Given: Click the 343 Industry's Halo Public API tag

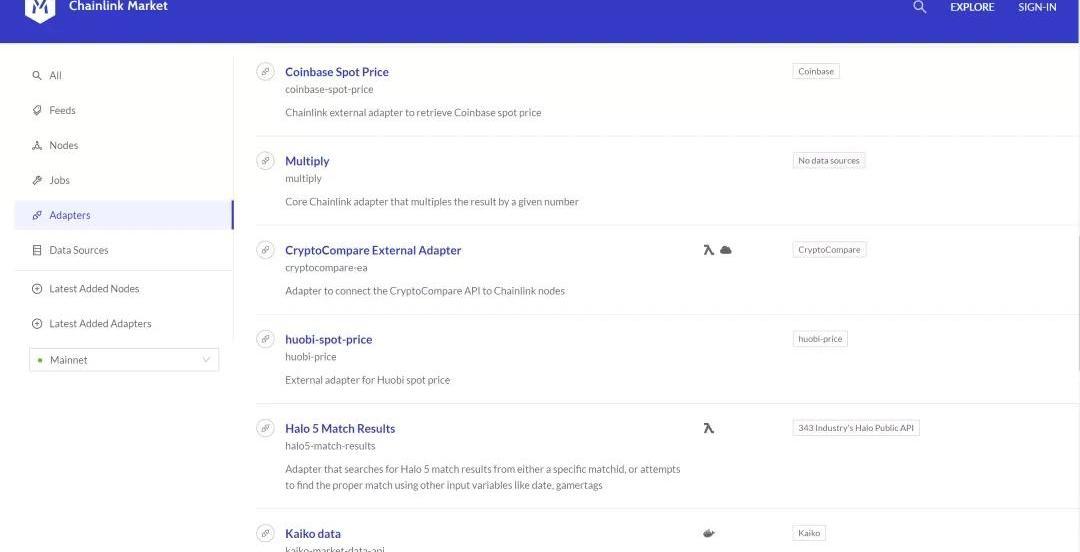Looking at the screenshot, I should [855, 428].
